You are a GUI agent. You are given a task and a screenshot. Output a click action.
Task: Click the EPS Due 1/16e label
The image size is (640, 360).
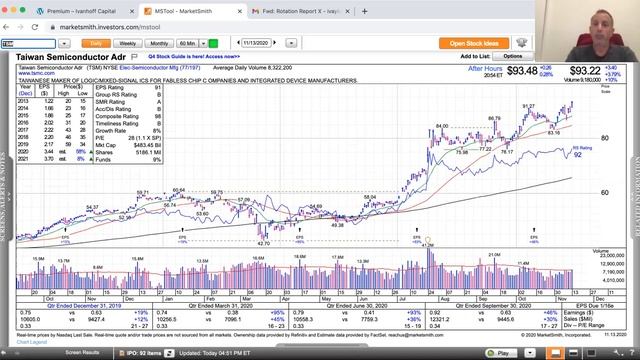point(595,306)
